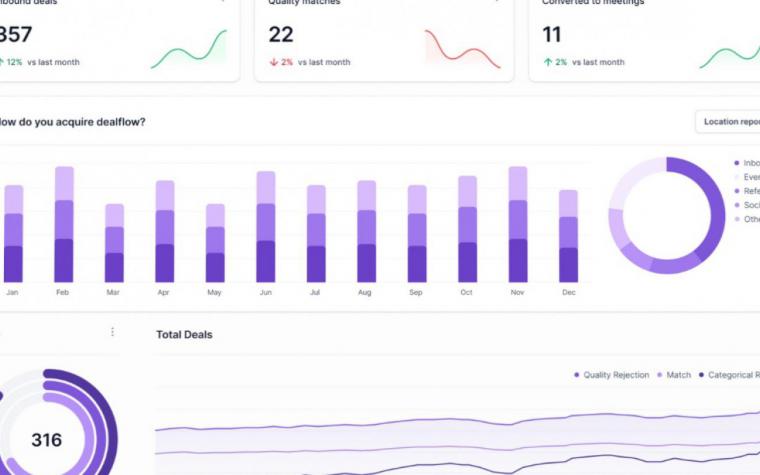Image resolution: width=760 pixels, height=475 pixels.
Task: Click the Apr axis label
Action: 163,292
